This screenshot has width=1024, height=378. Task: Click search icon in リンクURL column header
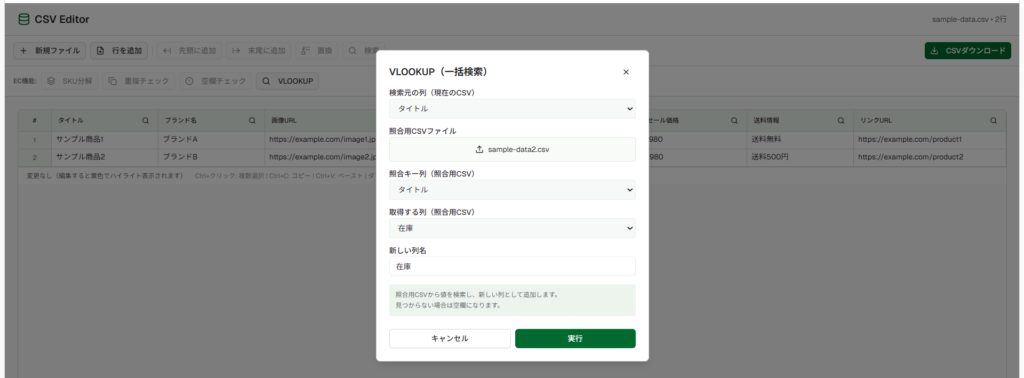point(993,121)
